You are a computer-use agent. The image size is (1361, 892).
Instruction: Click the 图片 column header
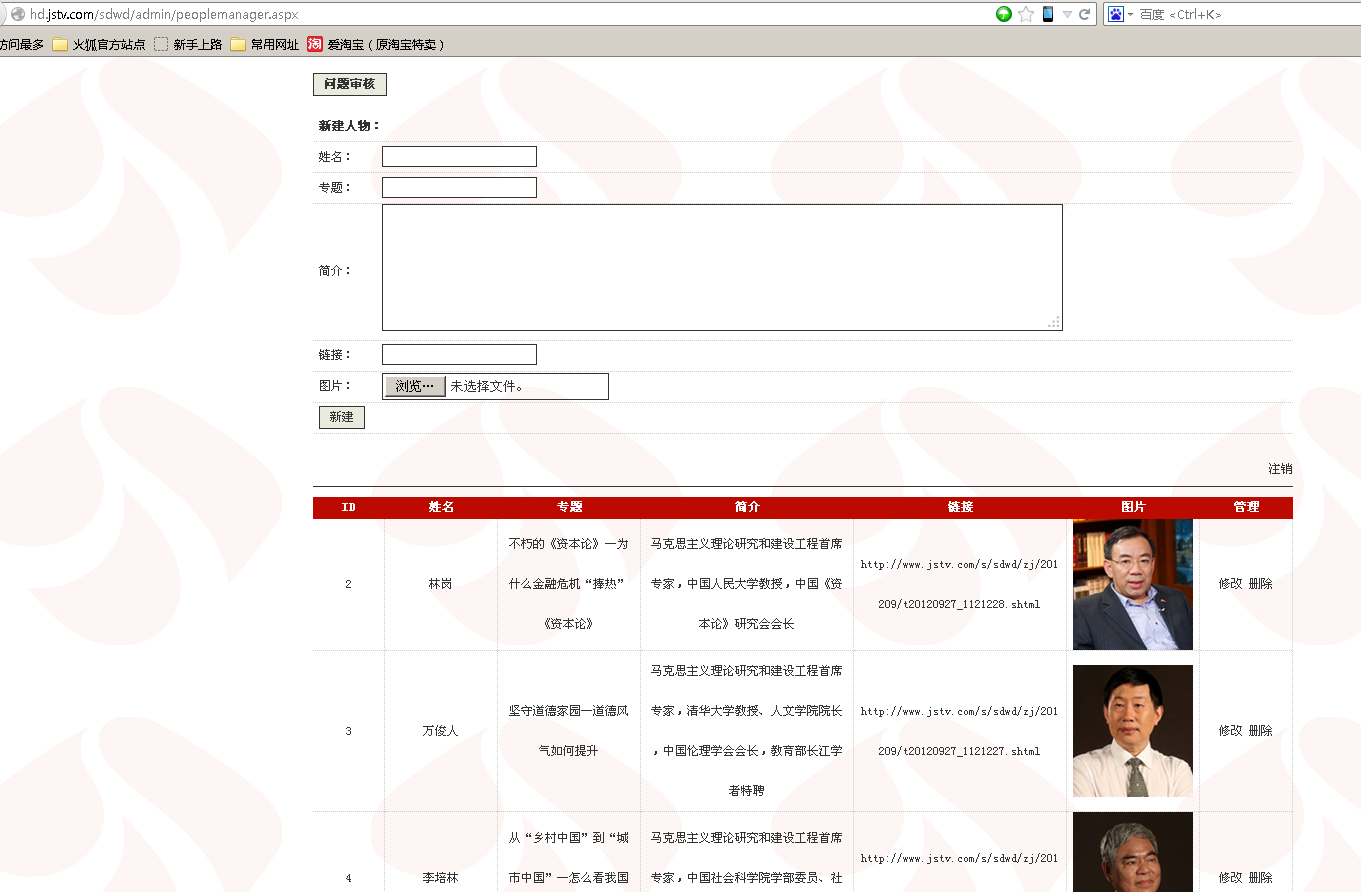(1133, 507)
